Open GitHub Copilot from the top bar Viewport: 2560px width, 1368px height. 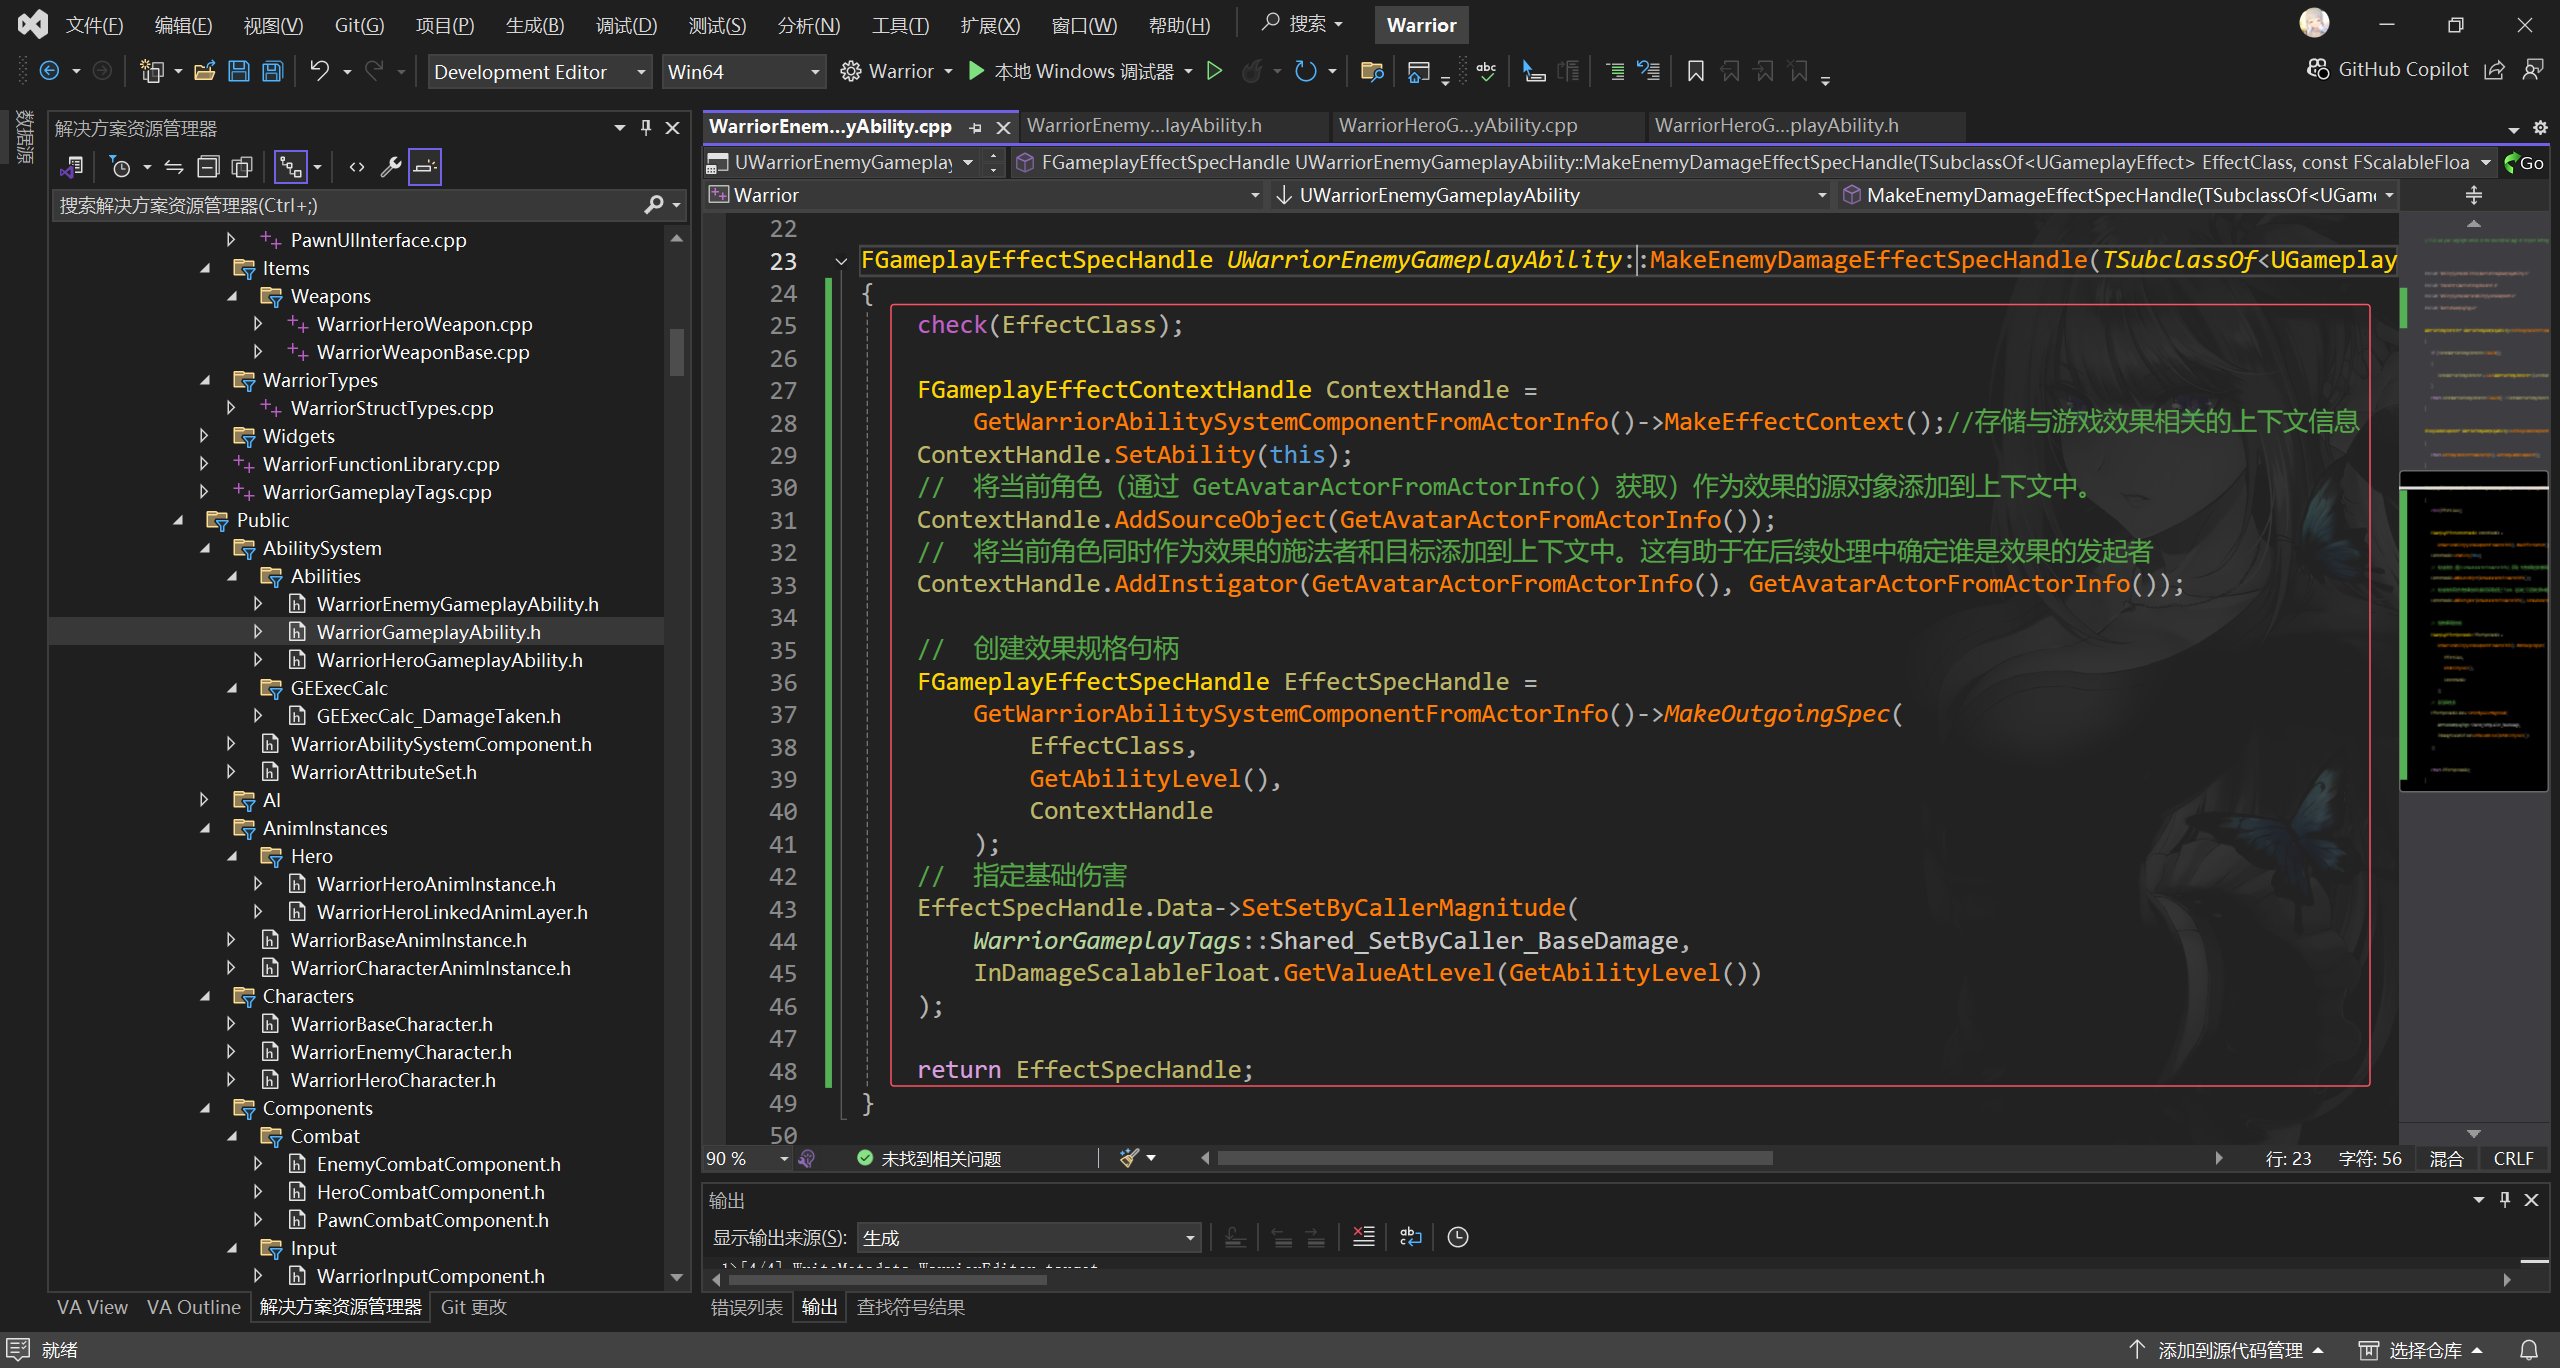2388,69
